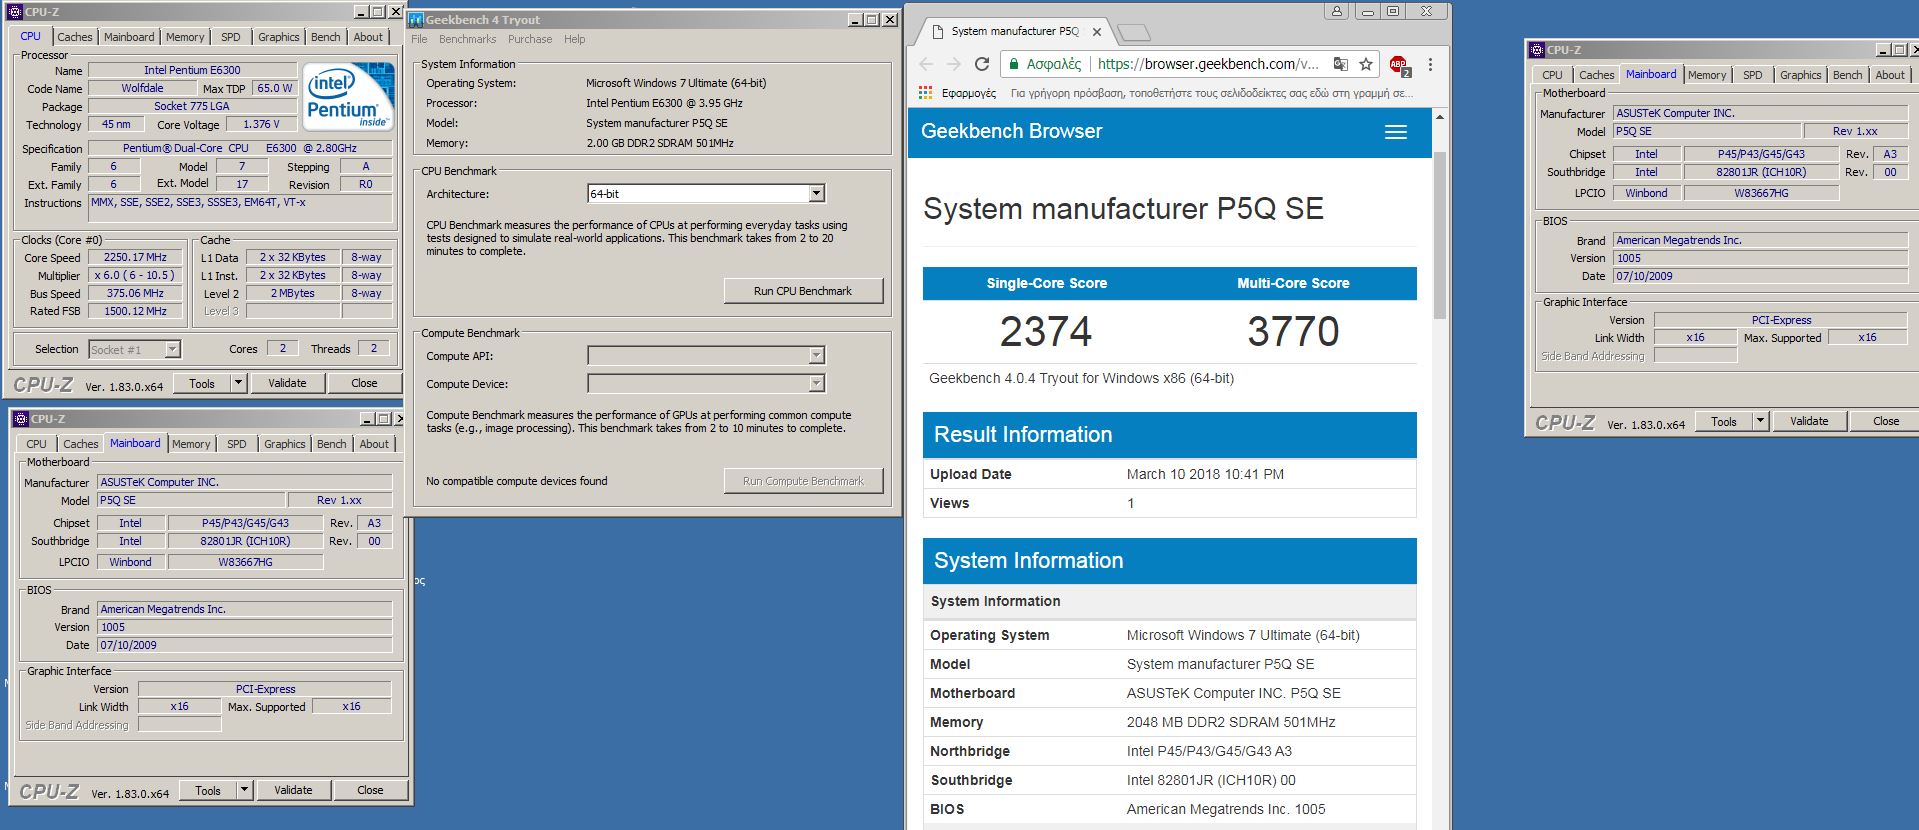The width and height of the screenshot is (1919, 830).
Task: Click the CPU-Z title icon in the lower-left window
Action: coord(20,419)
